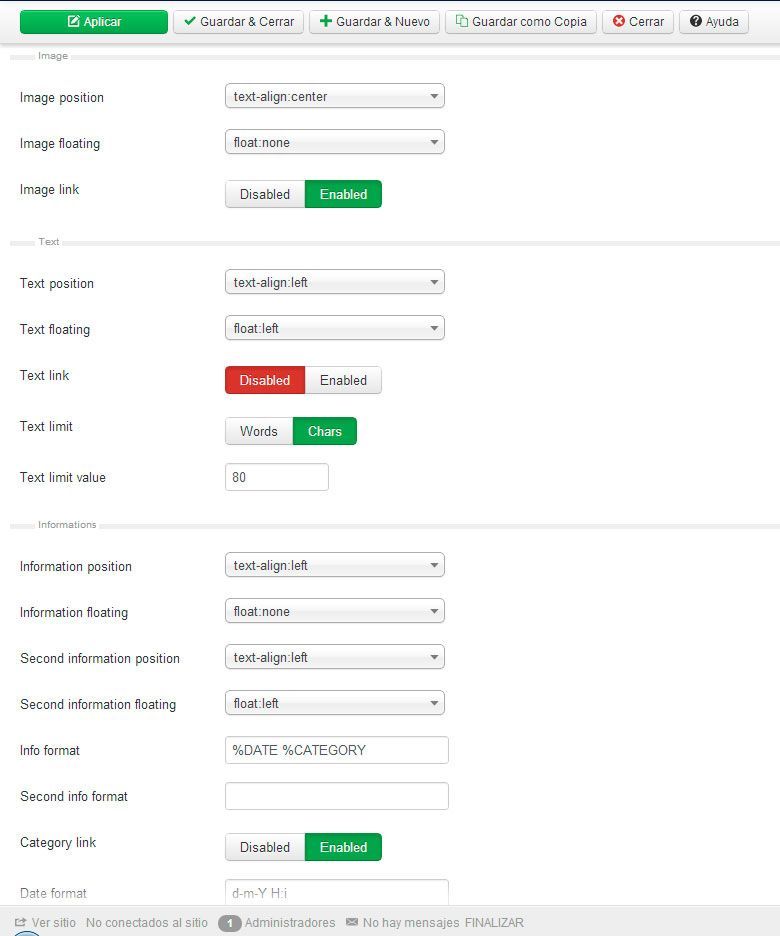Open Text position dropdown
Viewport: 780px width, 936px height.
335,282
